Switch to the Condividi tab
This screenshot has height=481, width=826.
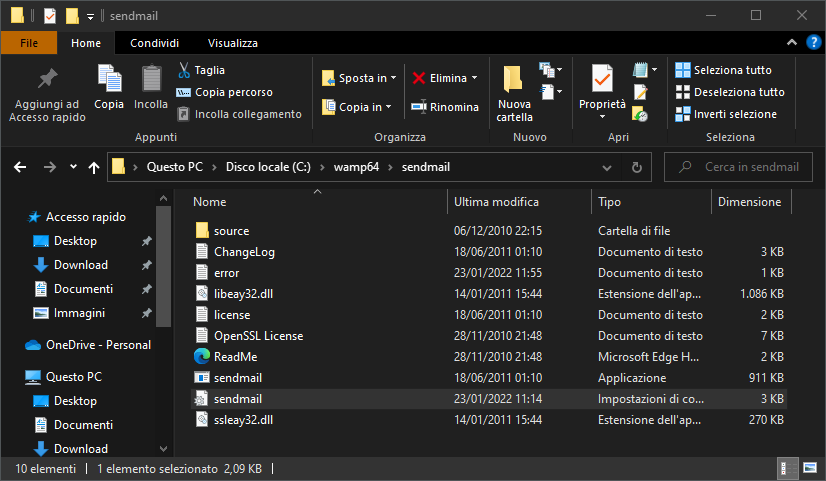coord(154,43)
